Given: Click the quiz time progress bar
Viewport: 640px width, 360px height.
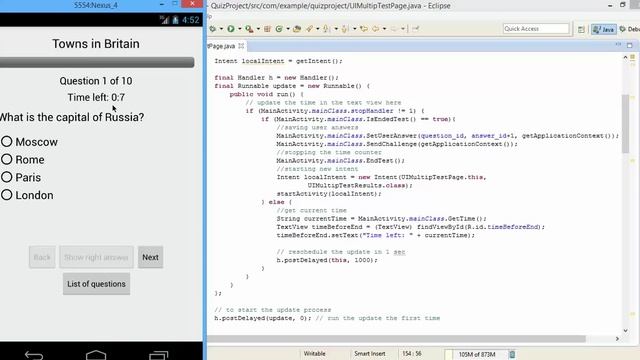Looking at the screenshot, I should coord(97,62).
